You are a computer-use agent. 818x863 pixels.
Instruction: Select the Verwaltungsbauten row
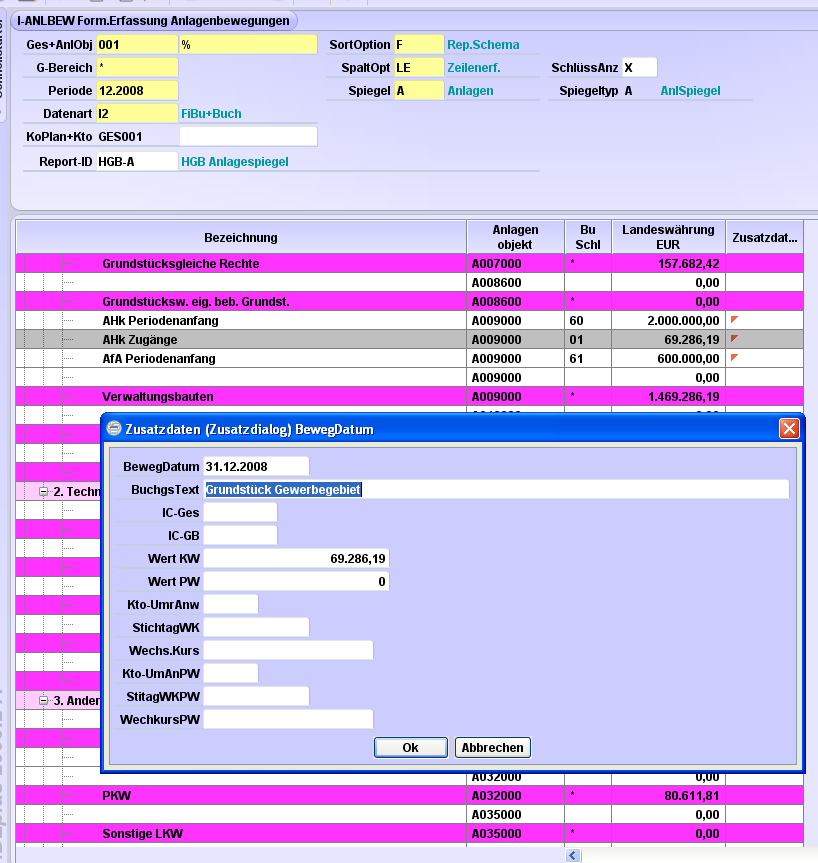(410, 396)
